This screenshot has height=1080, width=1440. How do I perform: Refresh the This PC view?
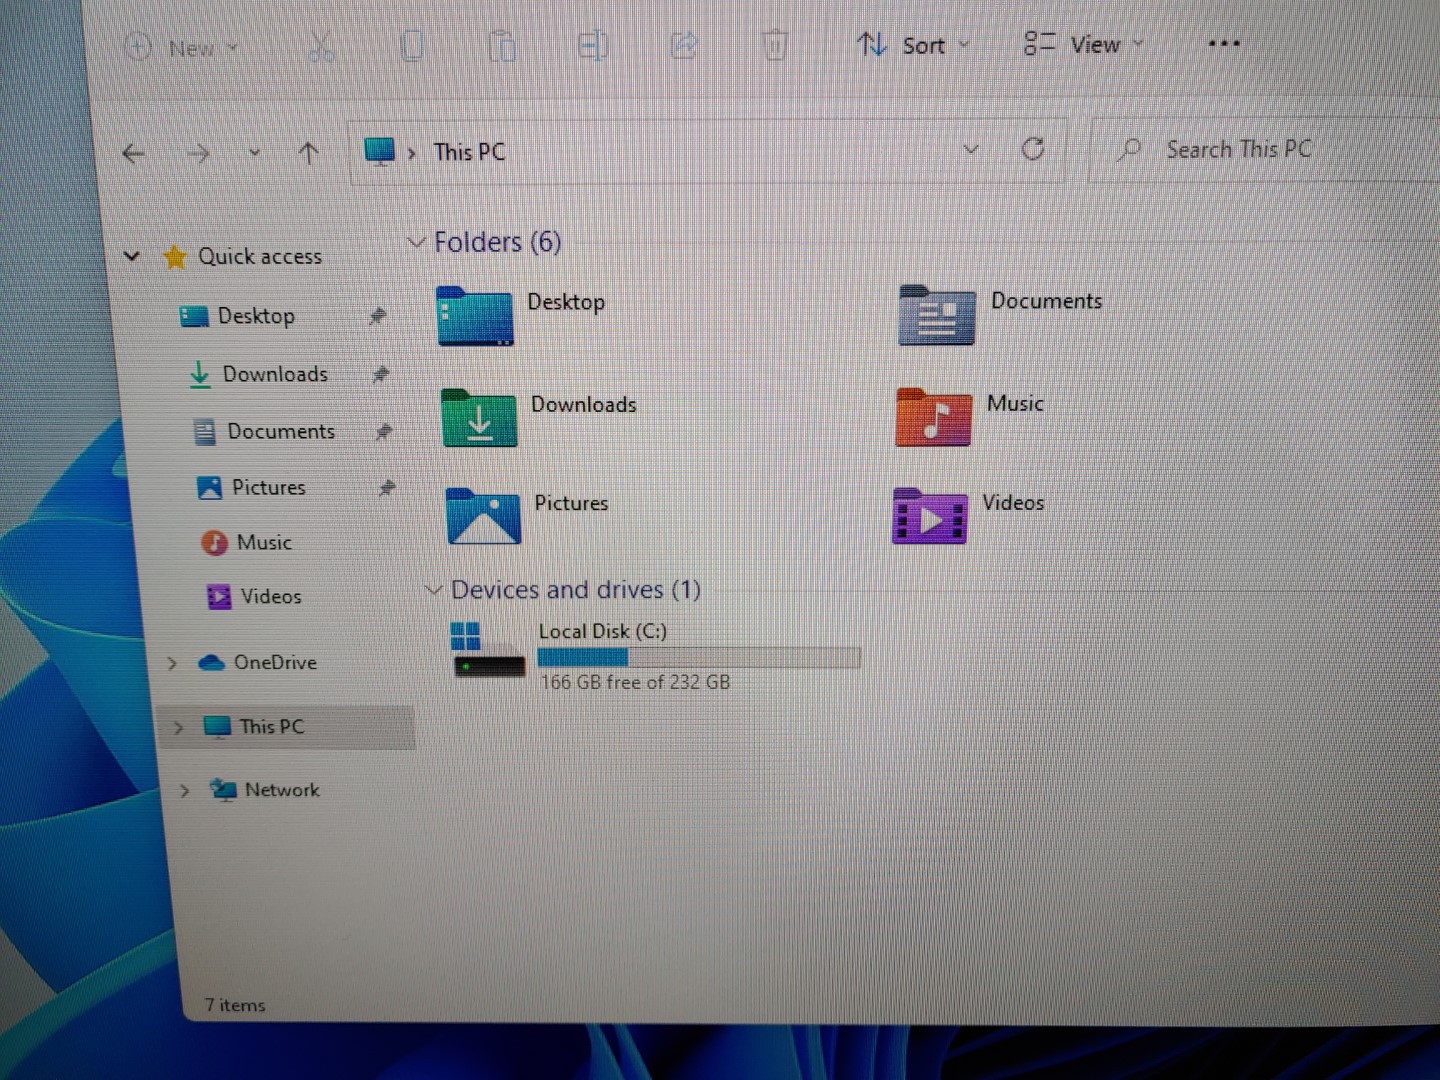1033,149
